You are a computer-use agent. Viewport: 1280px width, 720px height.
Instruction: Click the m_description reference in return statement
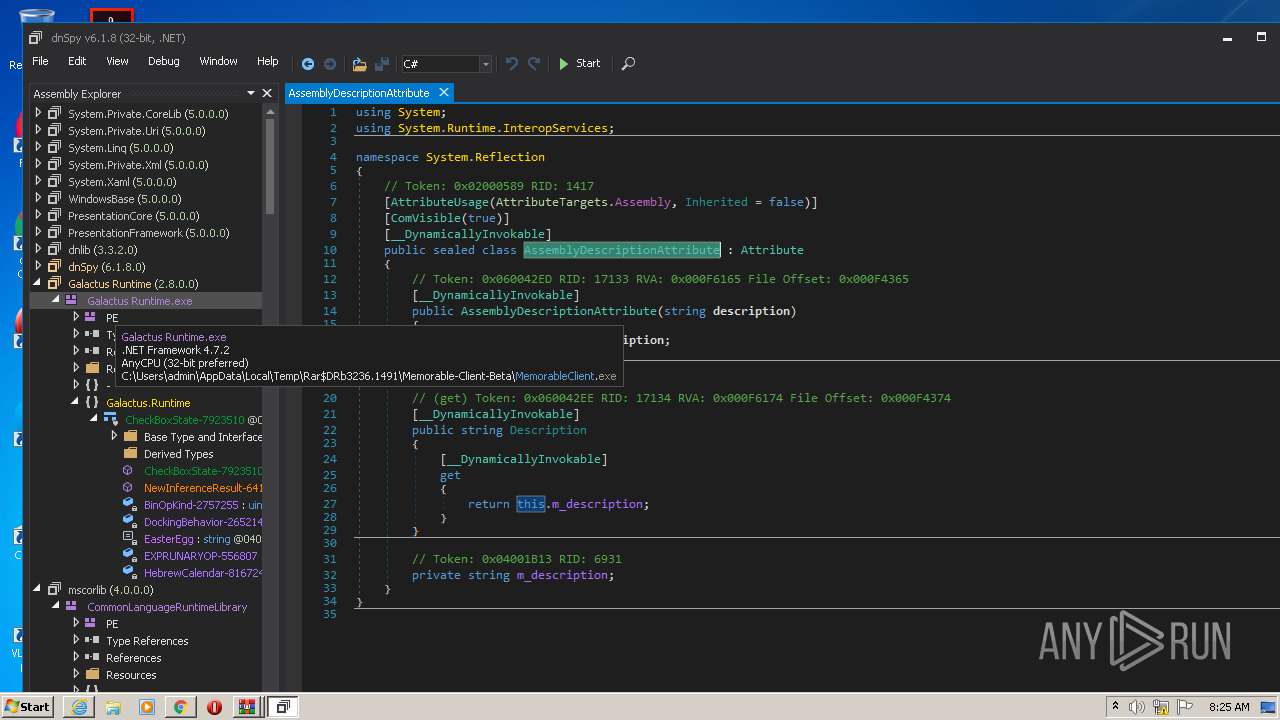(598, 504)
